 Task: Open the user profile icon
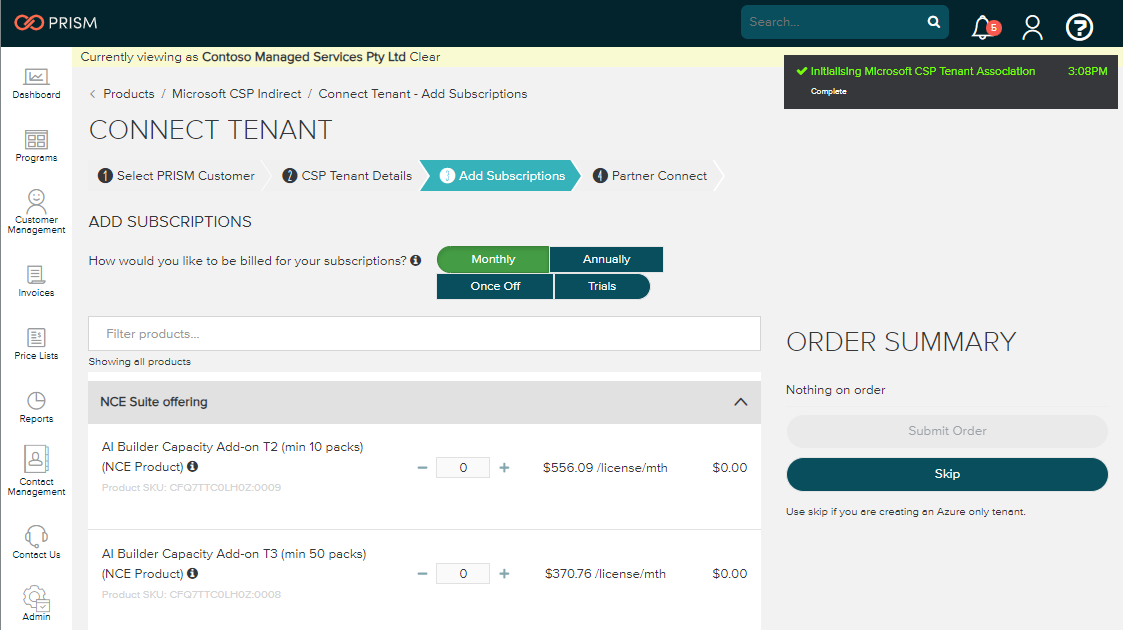click(1032, 27)
